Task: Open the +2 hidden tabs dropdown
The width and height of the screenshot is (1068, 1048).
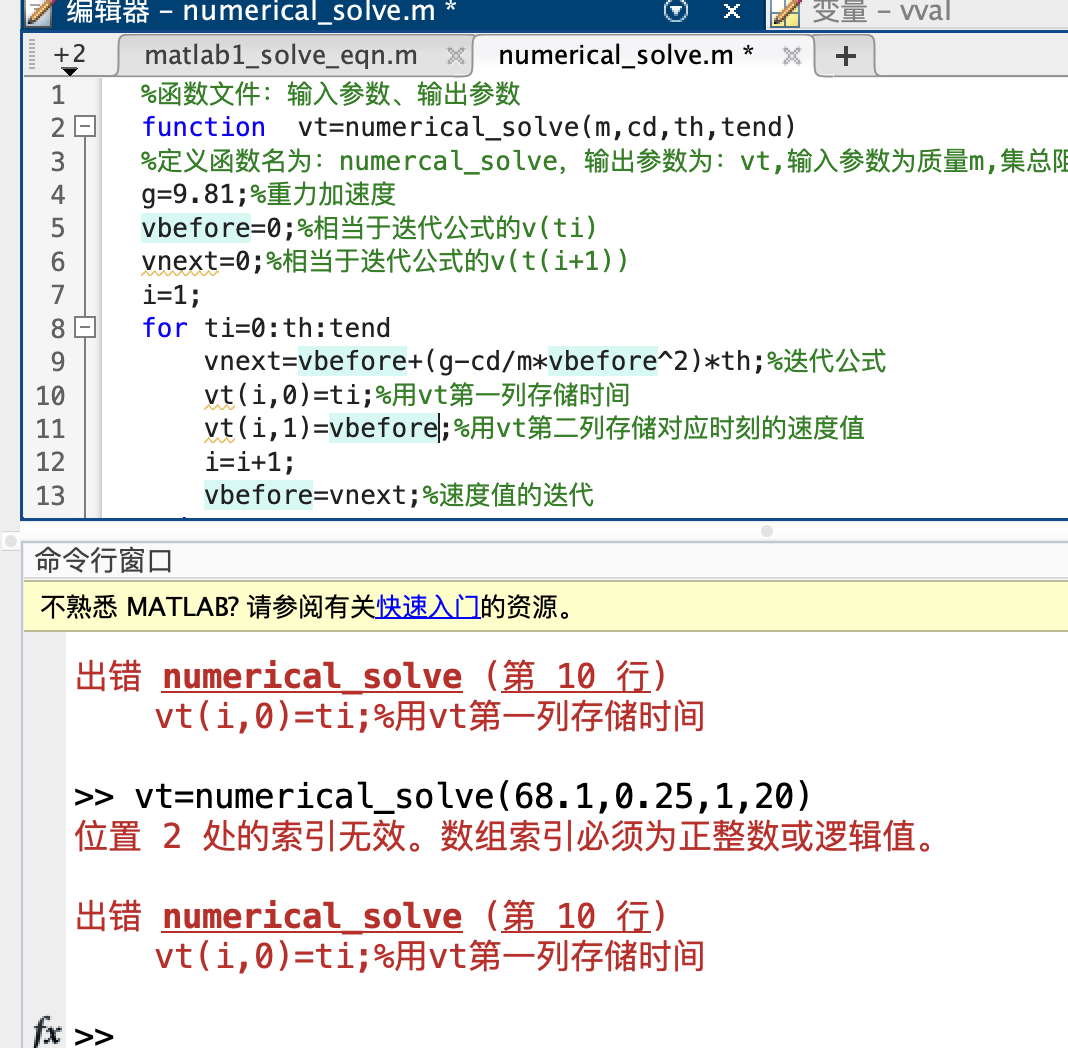Action: coord(69,58)
